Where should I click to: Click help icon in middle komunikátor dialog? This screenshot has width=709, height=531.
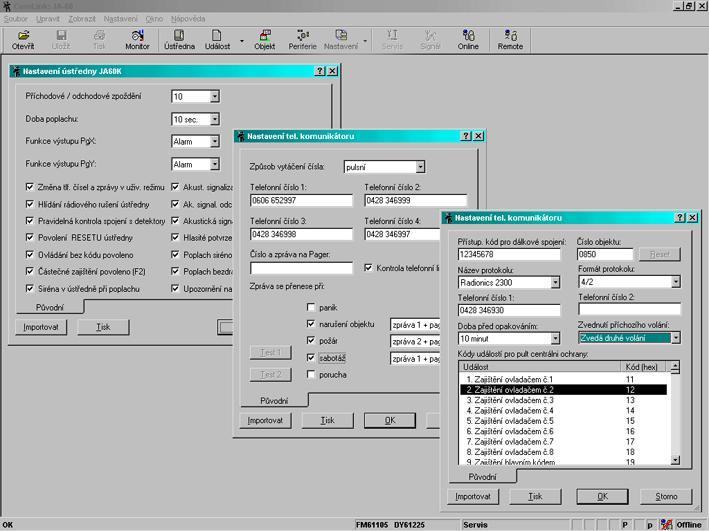466,136
